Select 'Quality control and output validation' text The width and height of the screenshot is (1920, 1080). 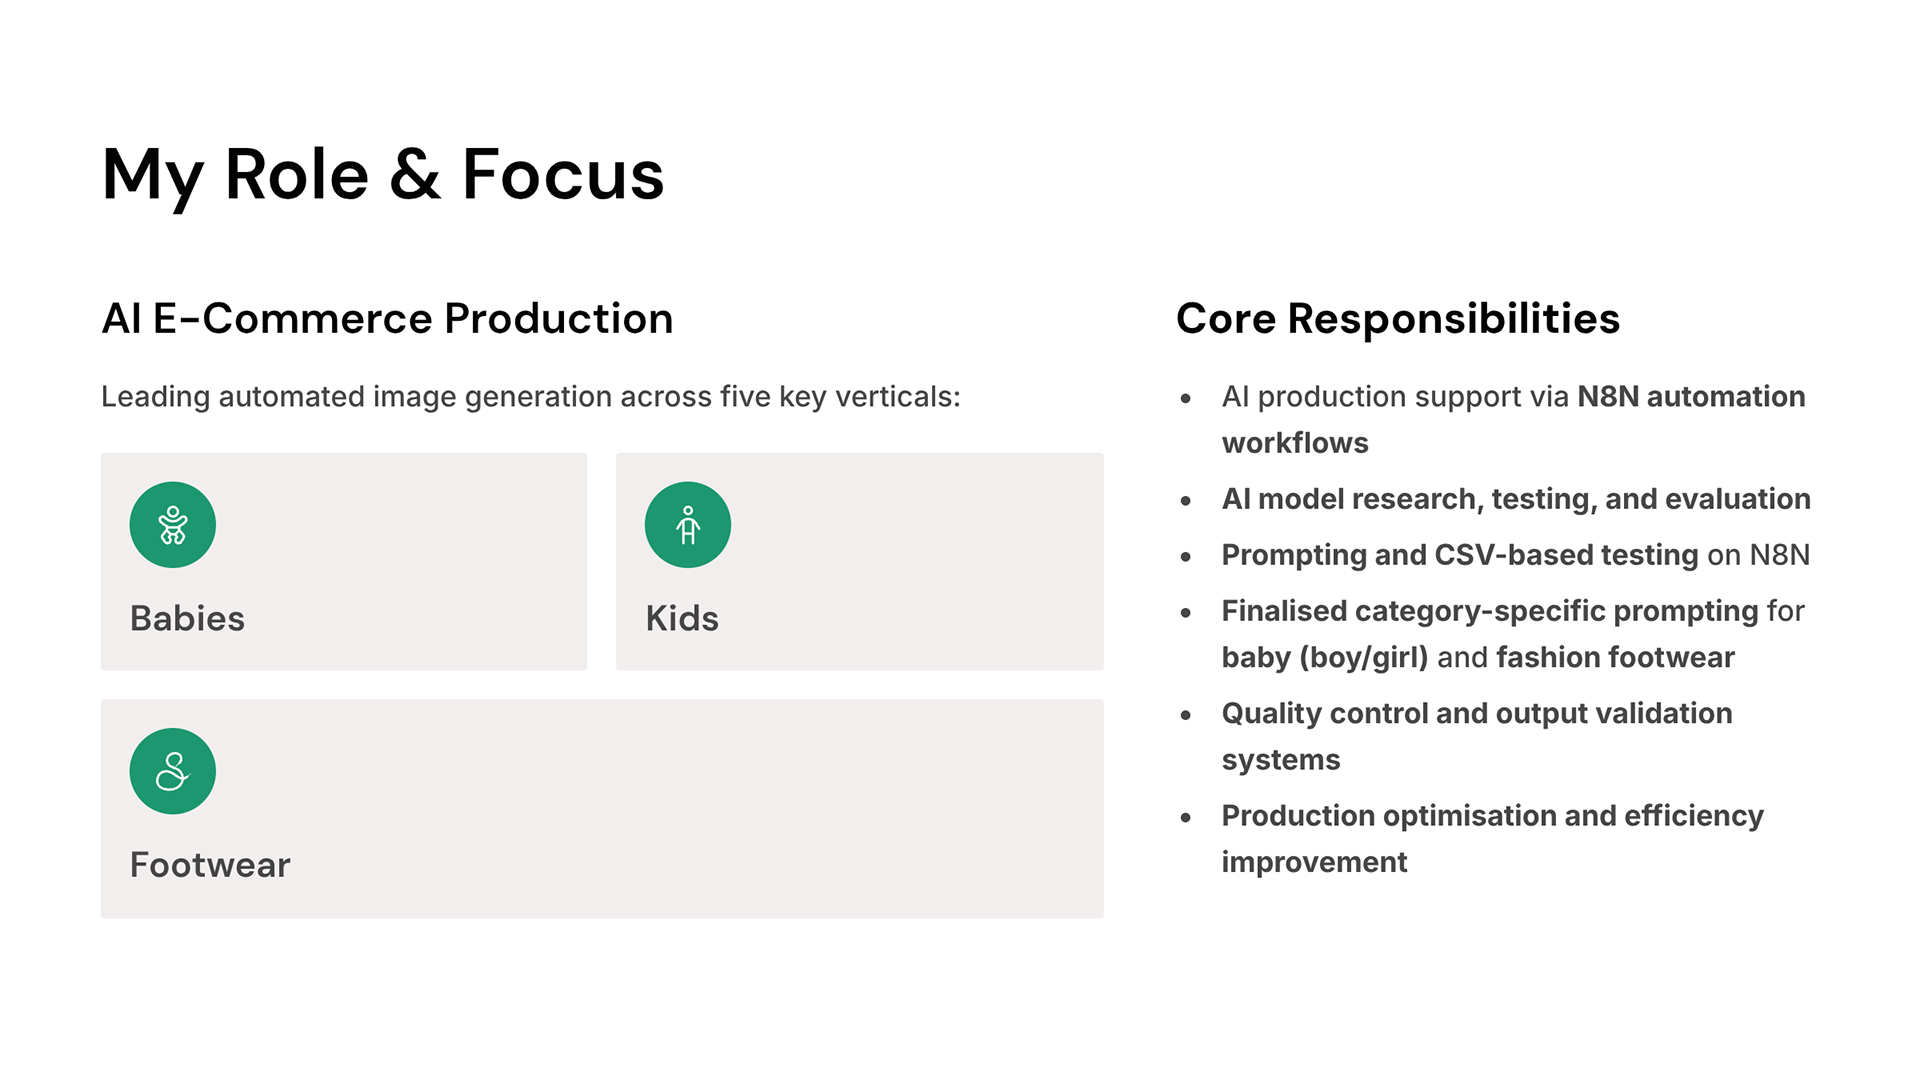point(1476,735)
